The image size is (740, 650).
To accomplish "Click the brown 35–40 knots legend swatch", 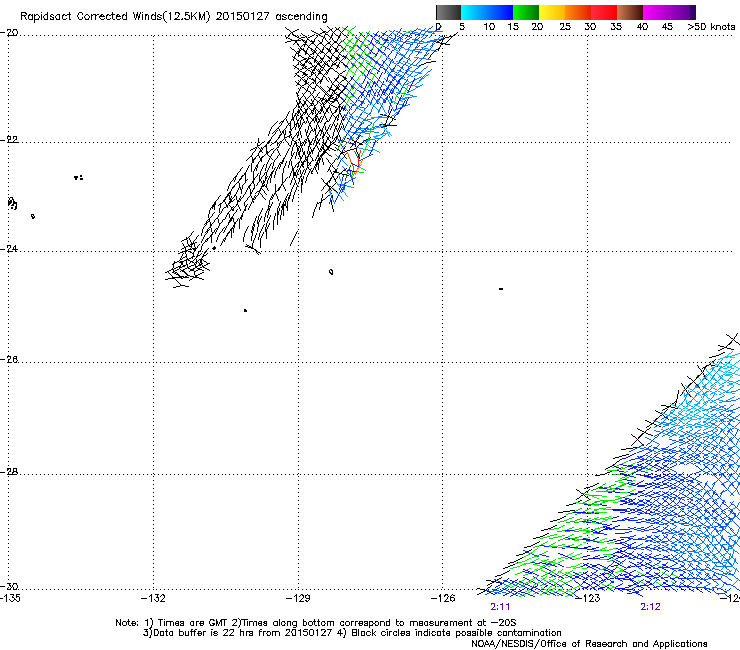I will pos(630,12).
